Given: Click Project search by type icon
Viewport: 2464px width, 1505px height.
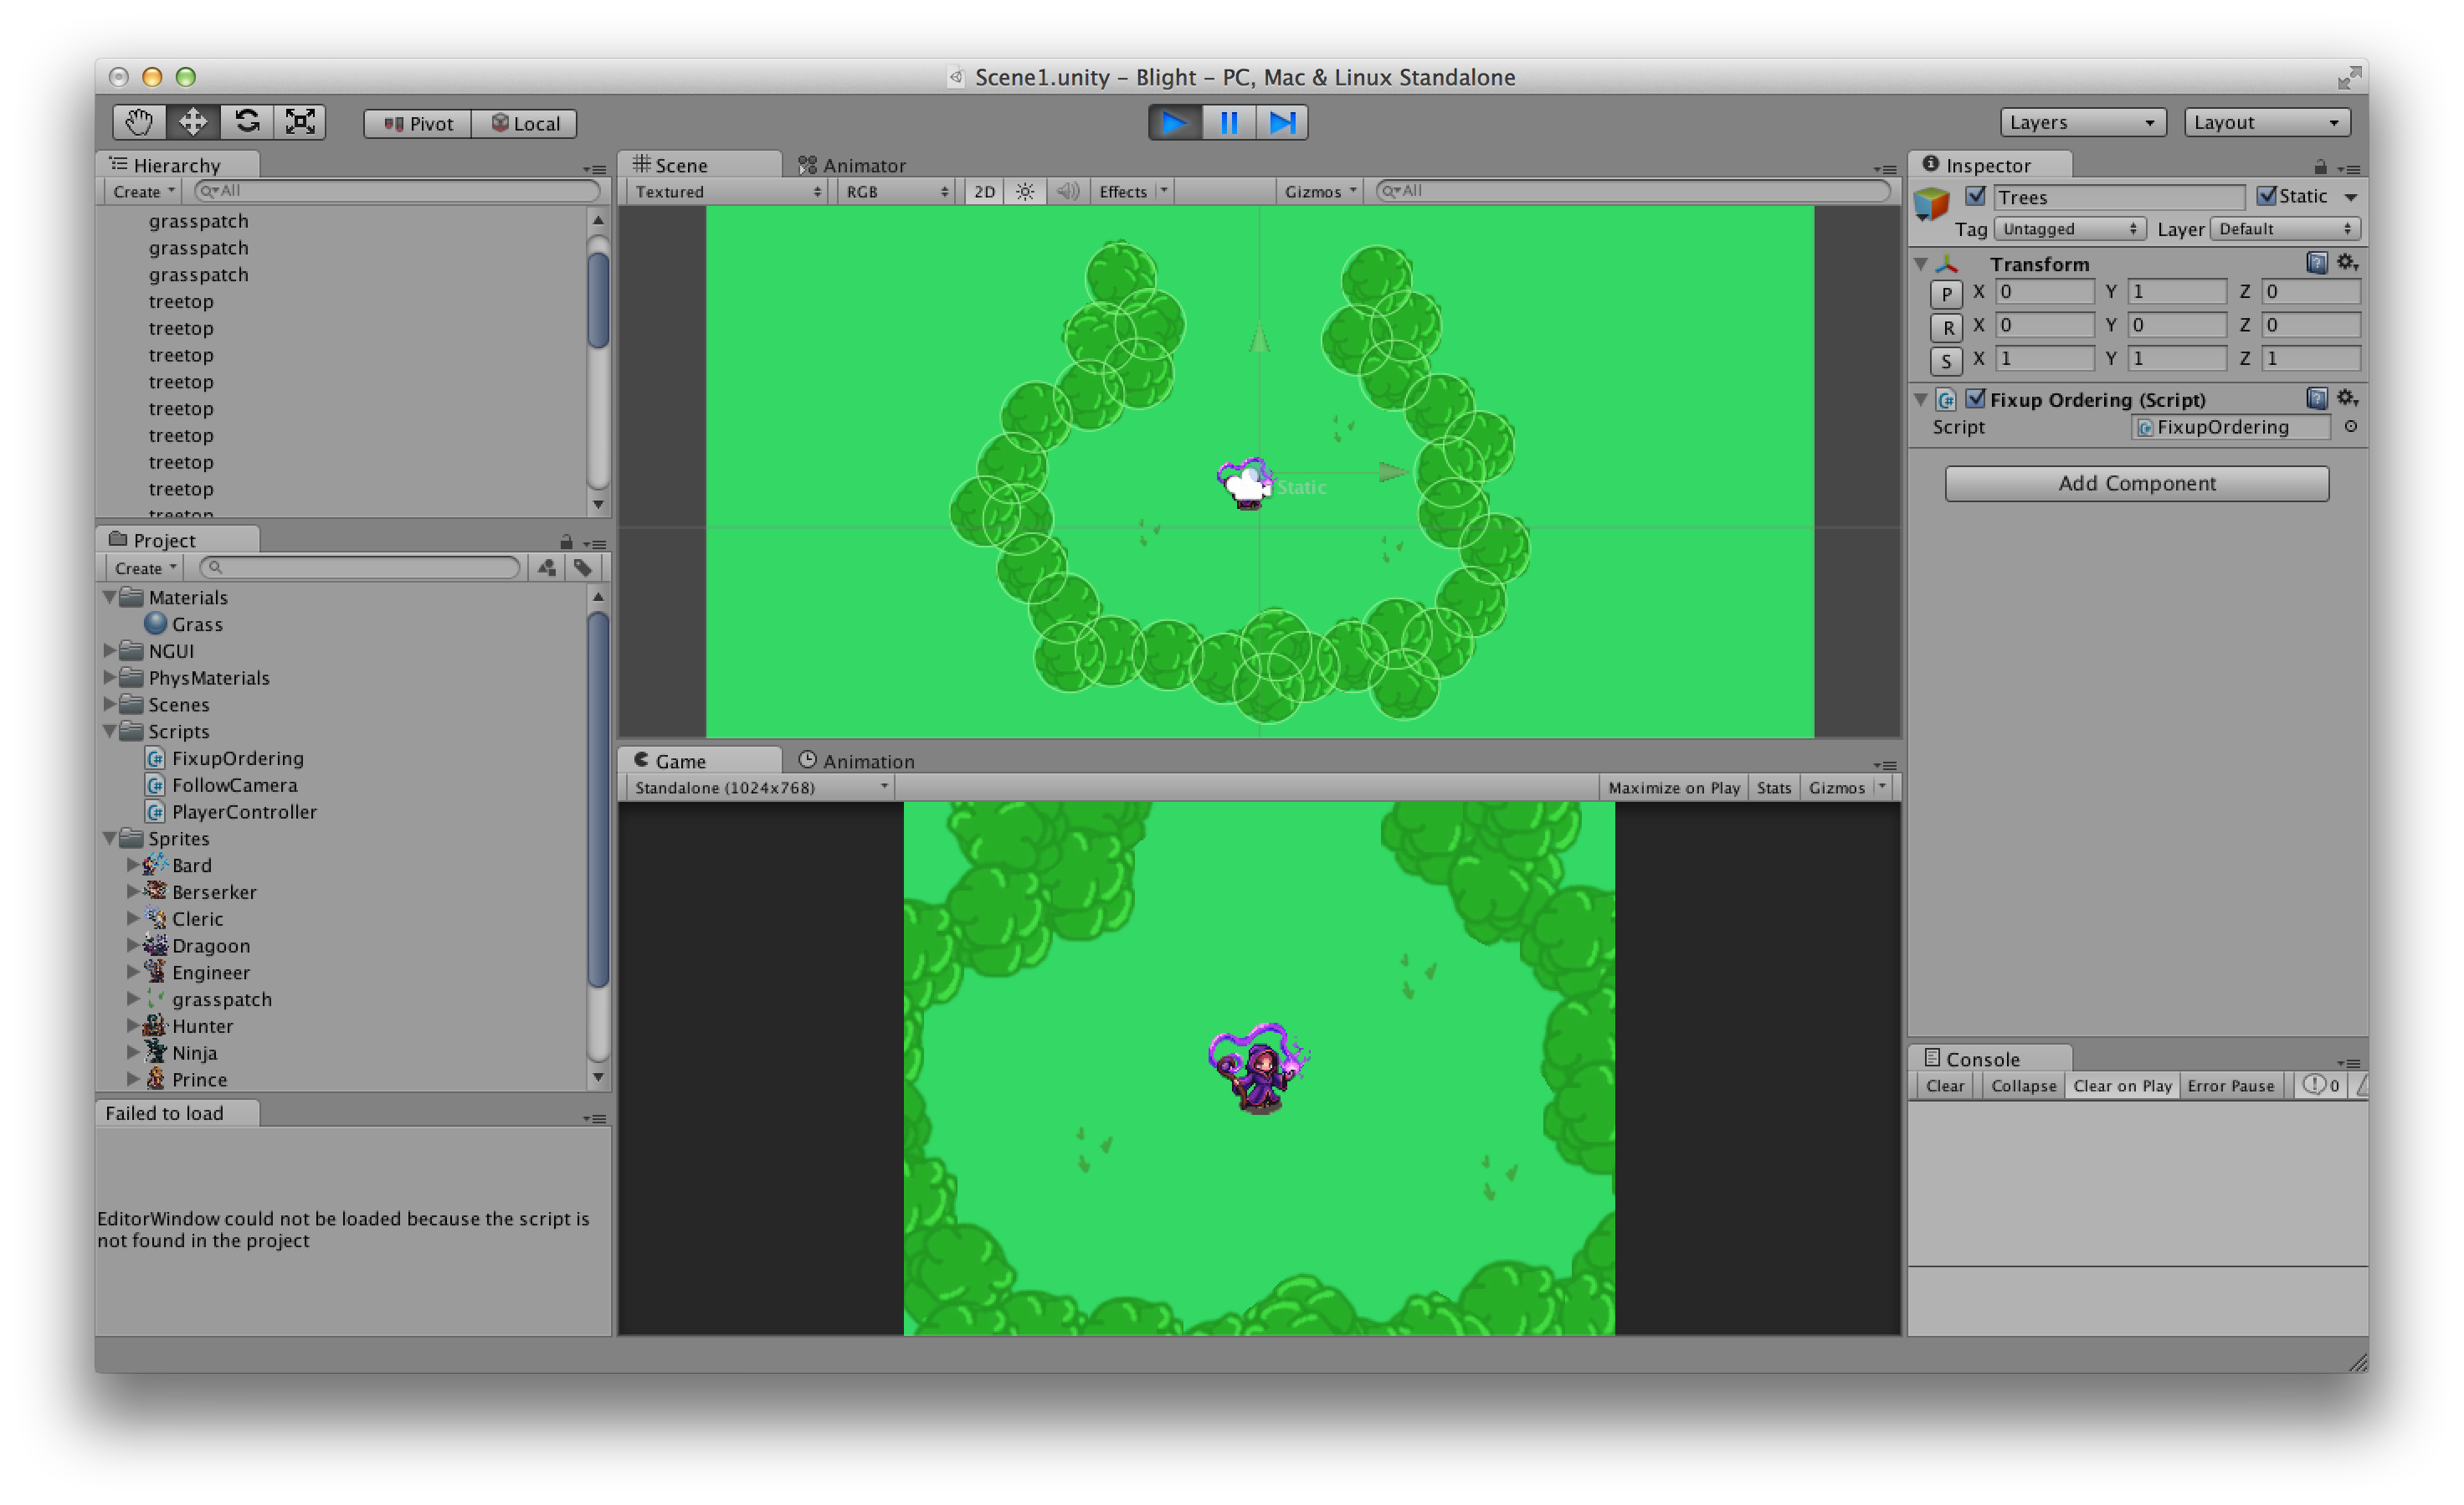Looking at the screenshot, I should [547, 568].
